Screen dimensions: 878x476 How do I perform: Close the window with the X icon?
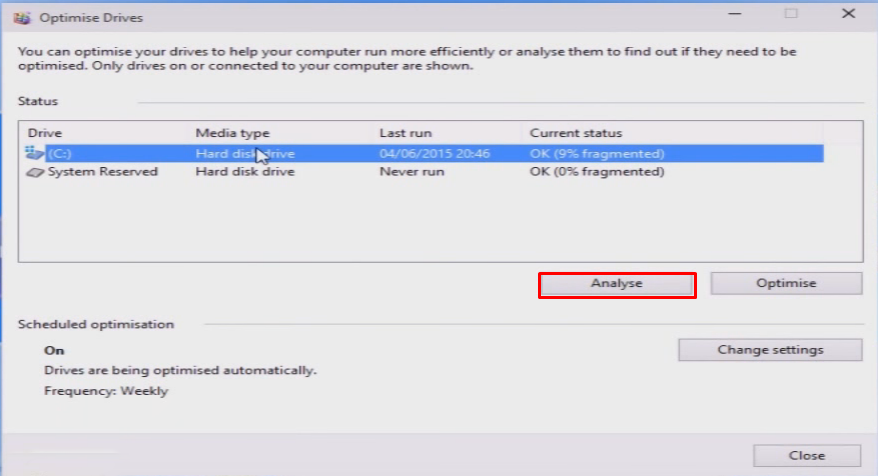point(848,13)
